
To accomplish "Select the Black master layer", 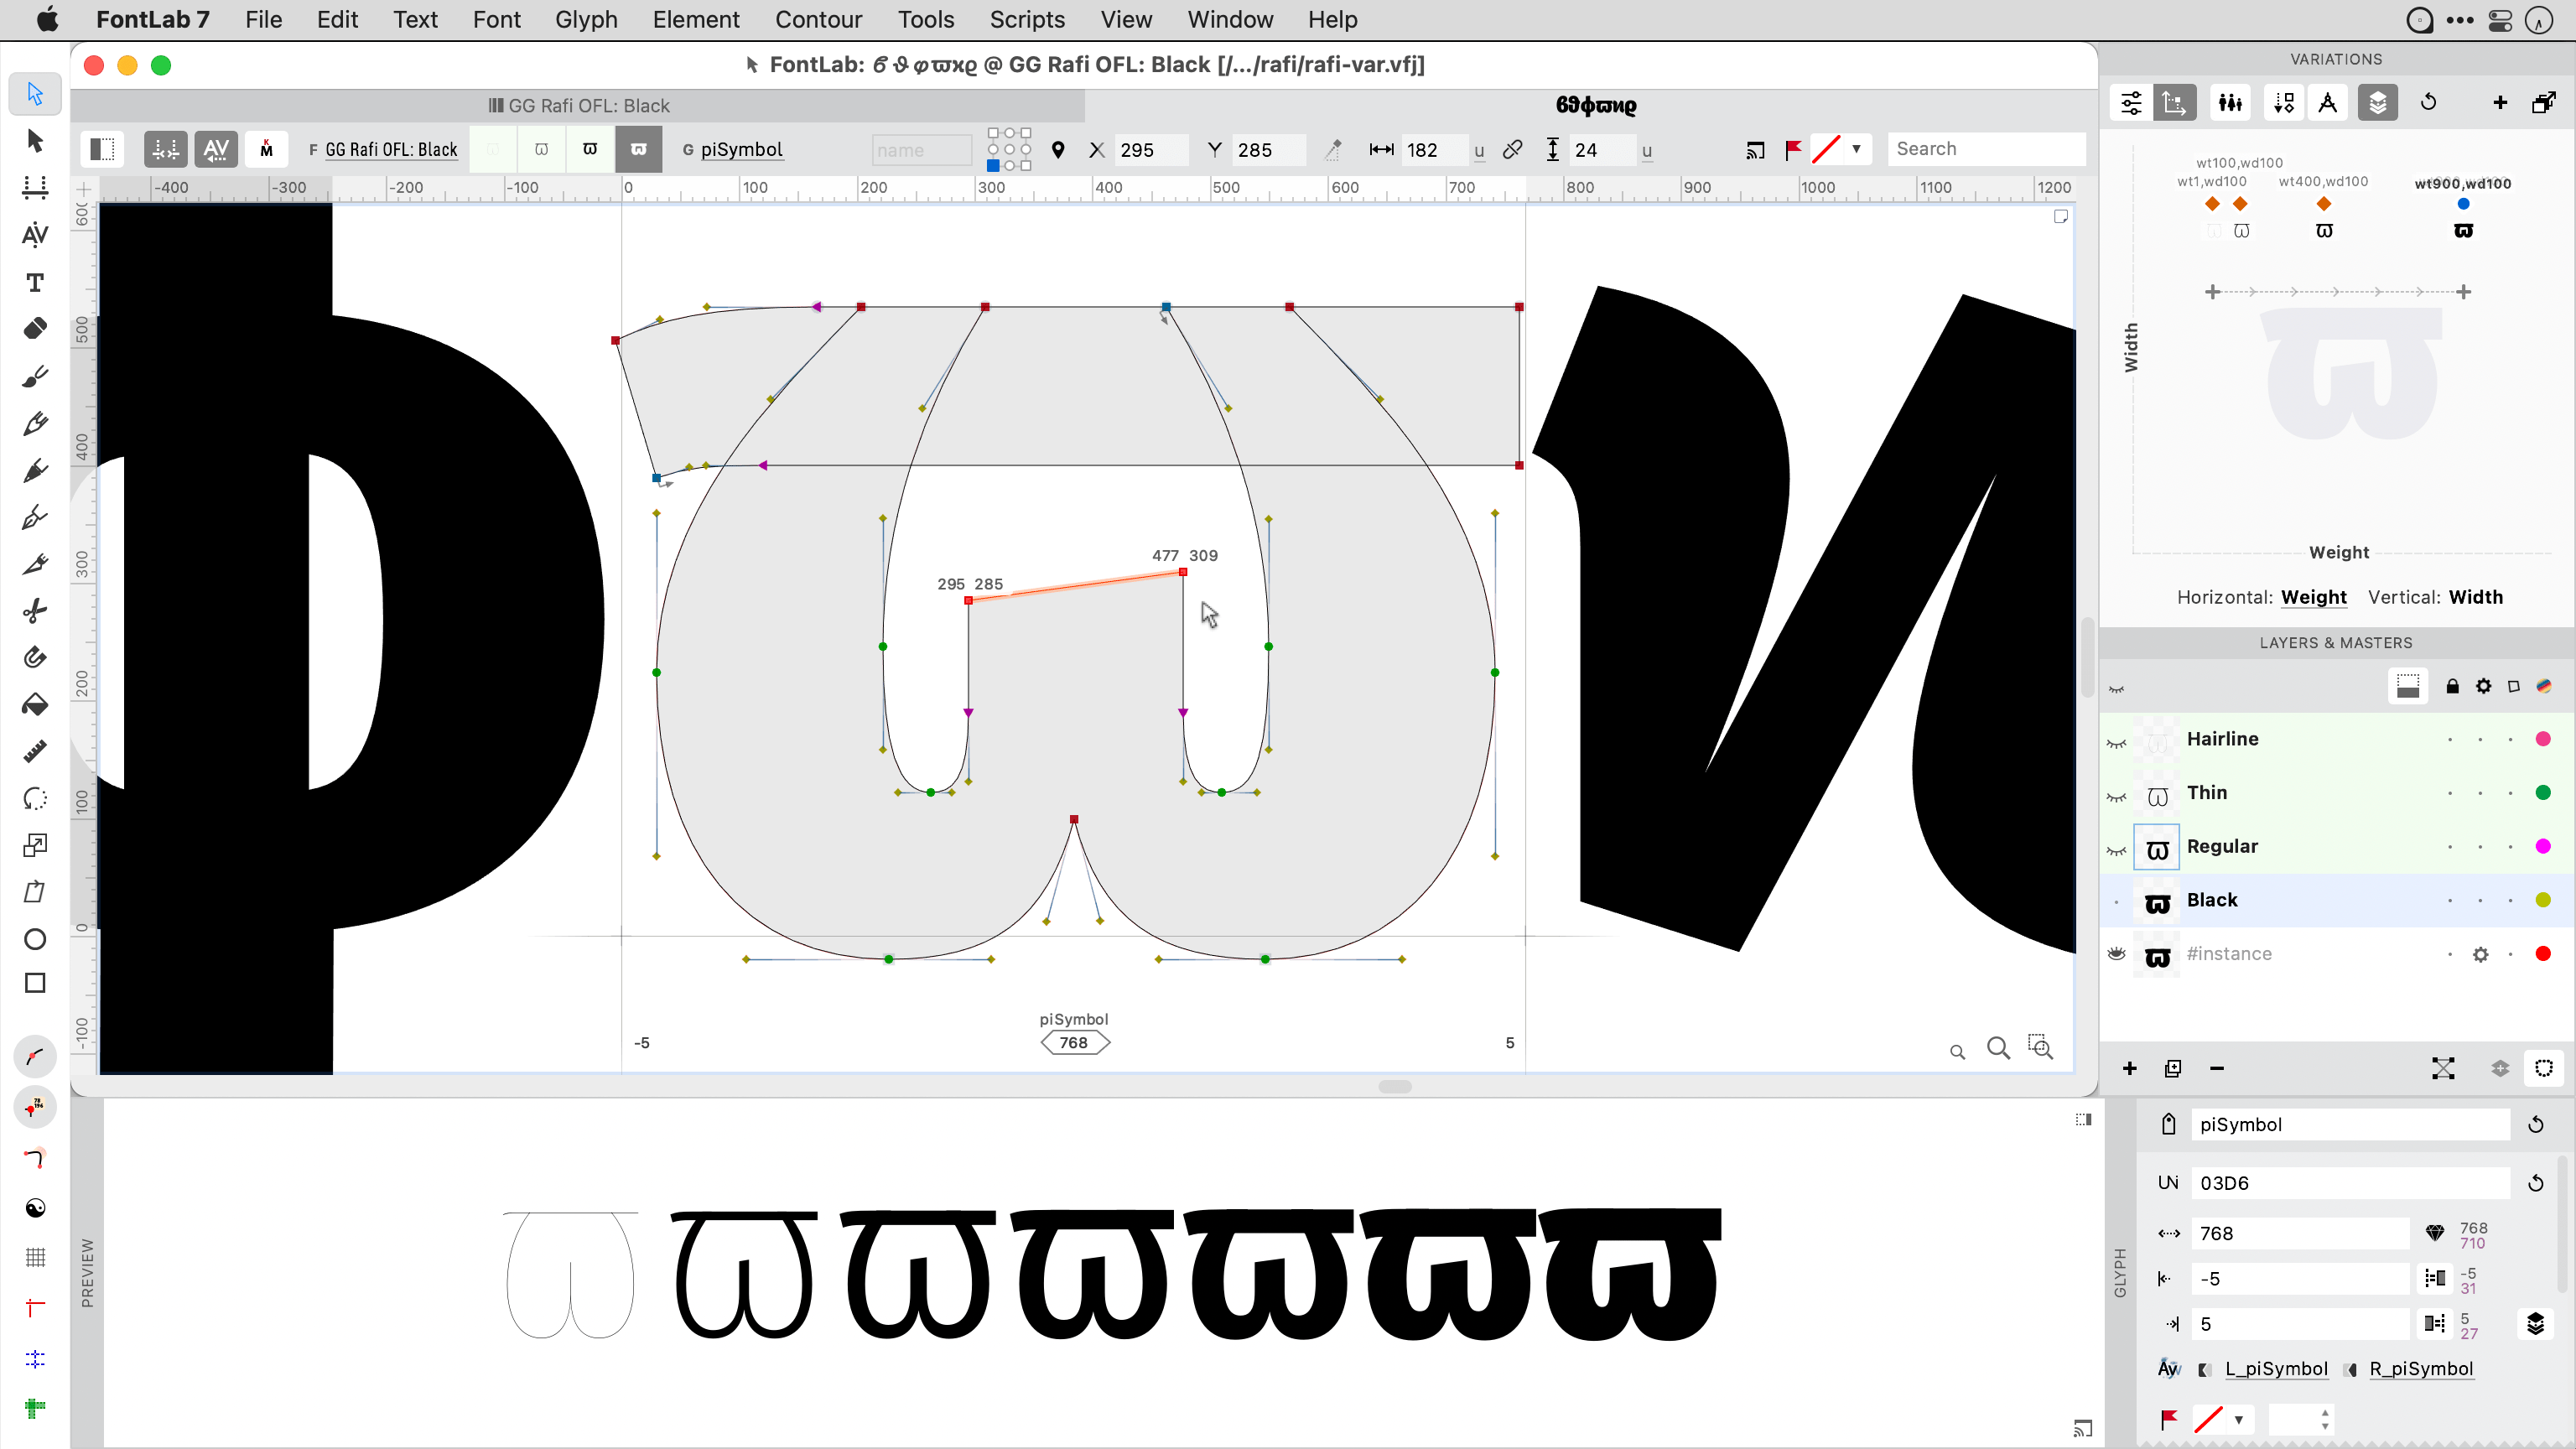I will tap(2337, 900).
